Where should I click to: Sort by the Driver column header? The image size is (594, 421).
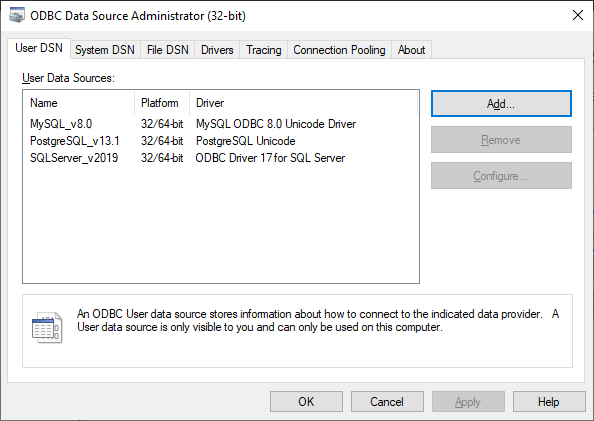[x=303, y=103]
